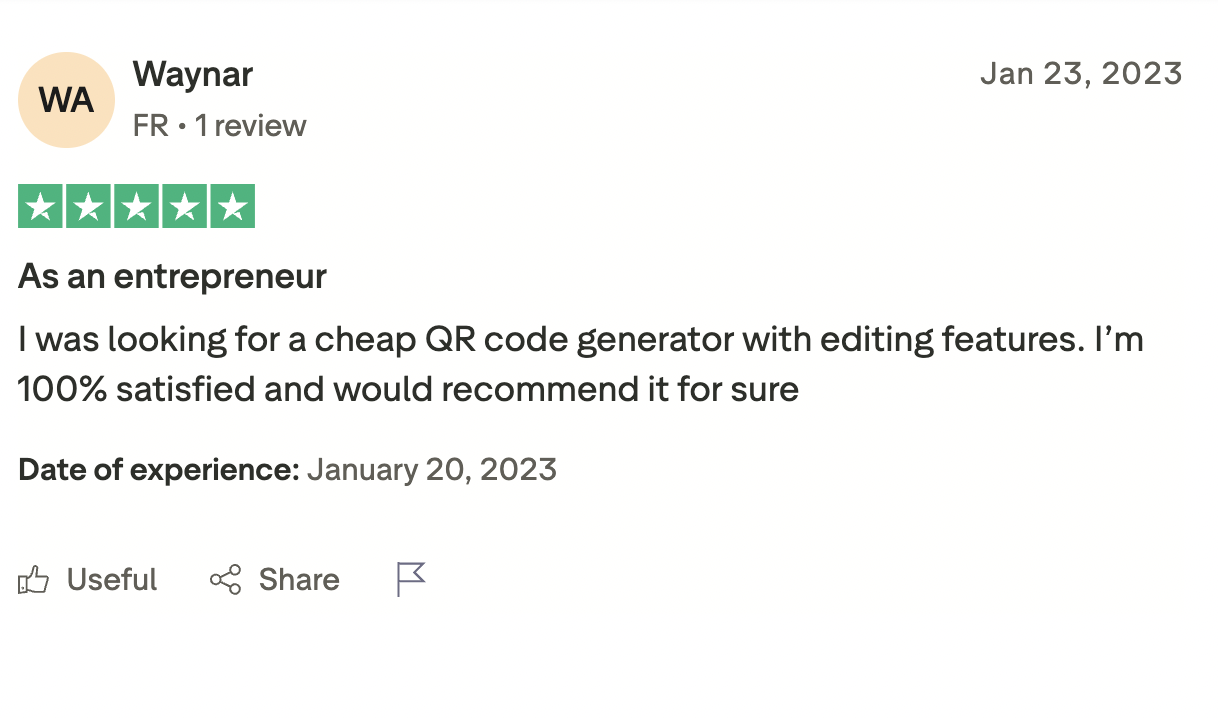Viewport: 1218px width, 718px height.
Task: Click the thumbs-up icon beside Useful
Action: click(x=33, y=580)
